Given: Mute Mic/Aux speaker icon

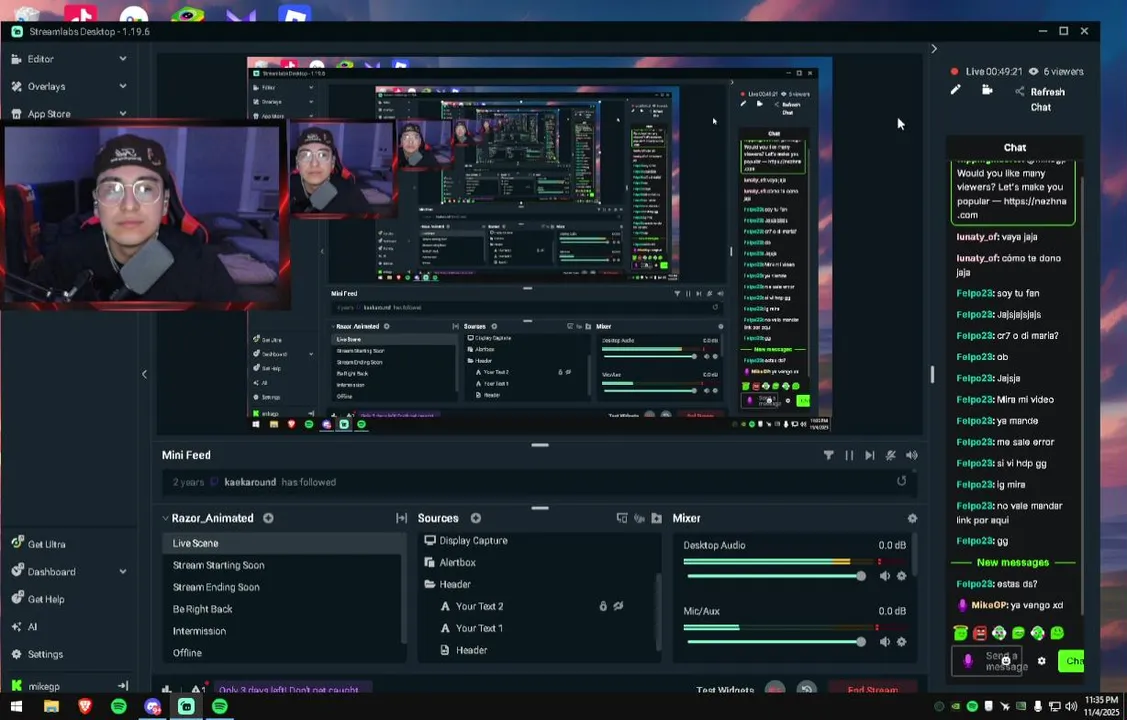Looking at the screenshot, I should 885,642.
